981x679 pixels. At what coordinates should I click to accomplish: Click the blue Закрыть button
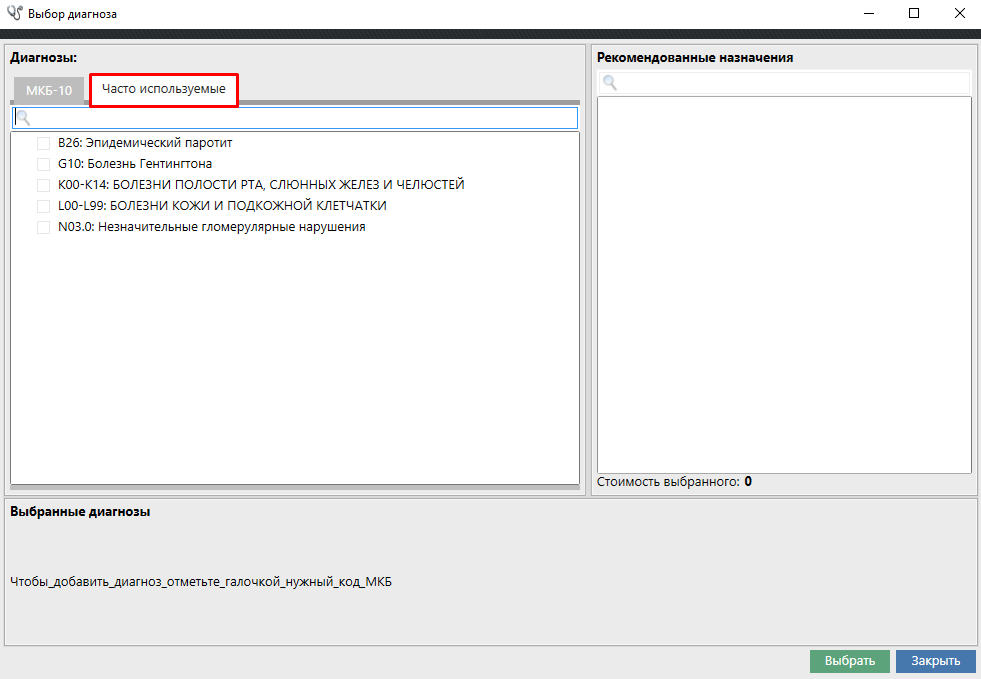935,661
